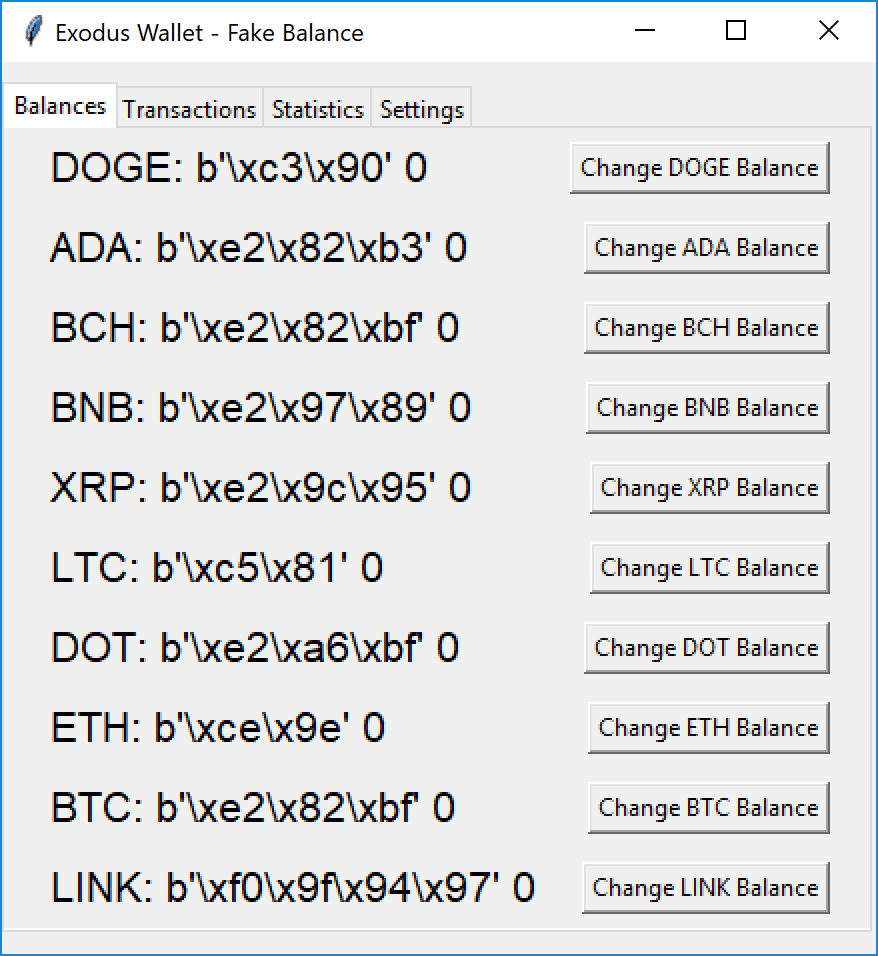The image size is (878, 956).
Task: Minimize the Exodus Wallet window
Action: [x=644, y=30]
